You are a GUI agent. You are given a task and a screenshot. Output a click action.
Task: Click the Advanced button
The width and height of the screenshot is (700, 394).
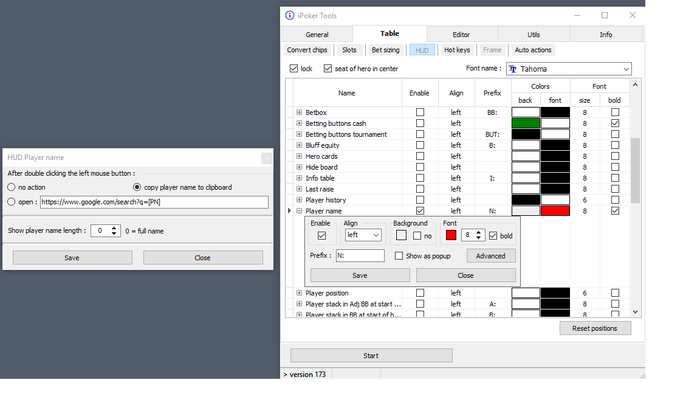(x=491, y=256)
